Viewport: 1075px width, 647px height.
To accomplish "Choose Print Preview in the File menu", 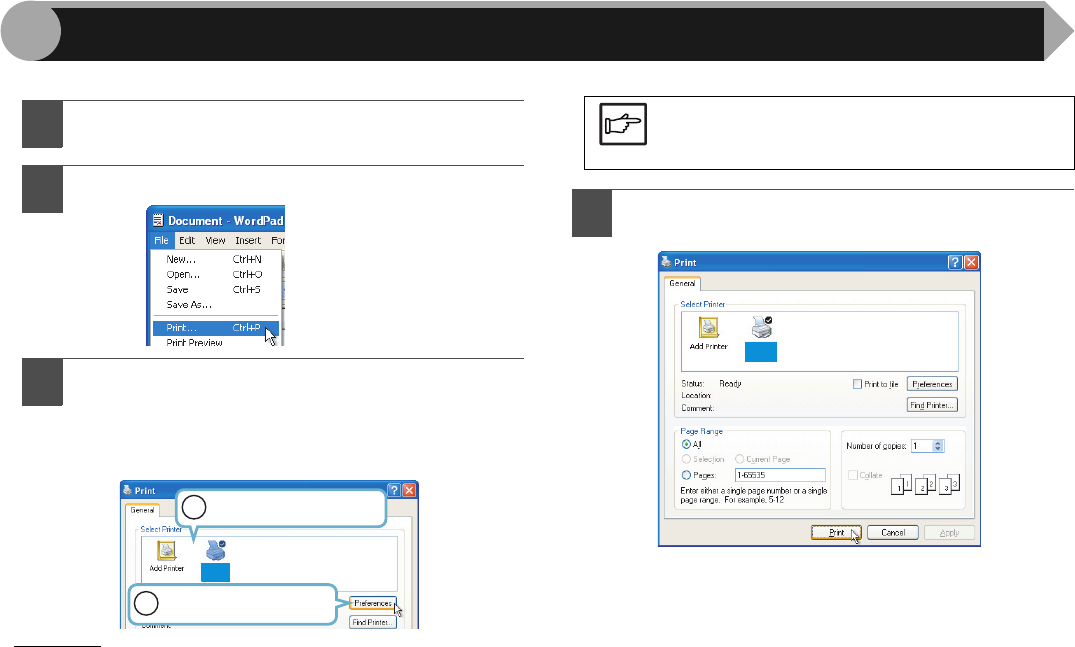I will point(215,342).
